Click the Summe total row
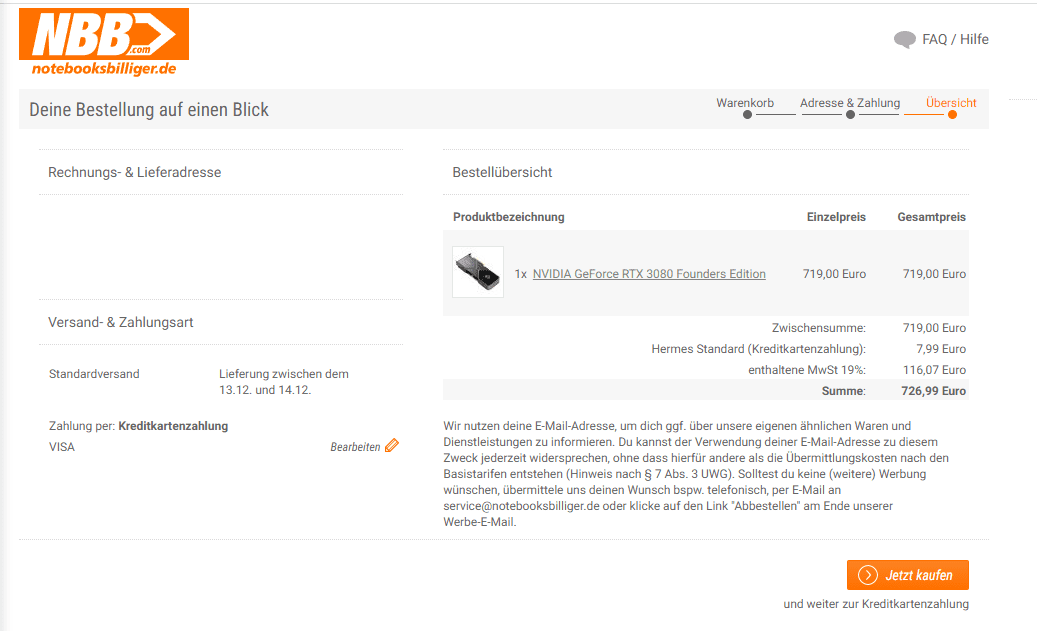 706,390
